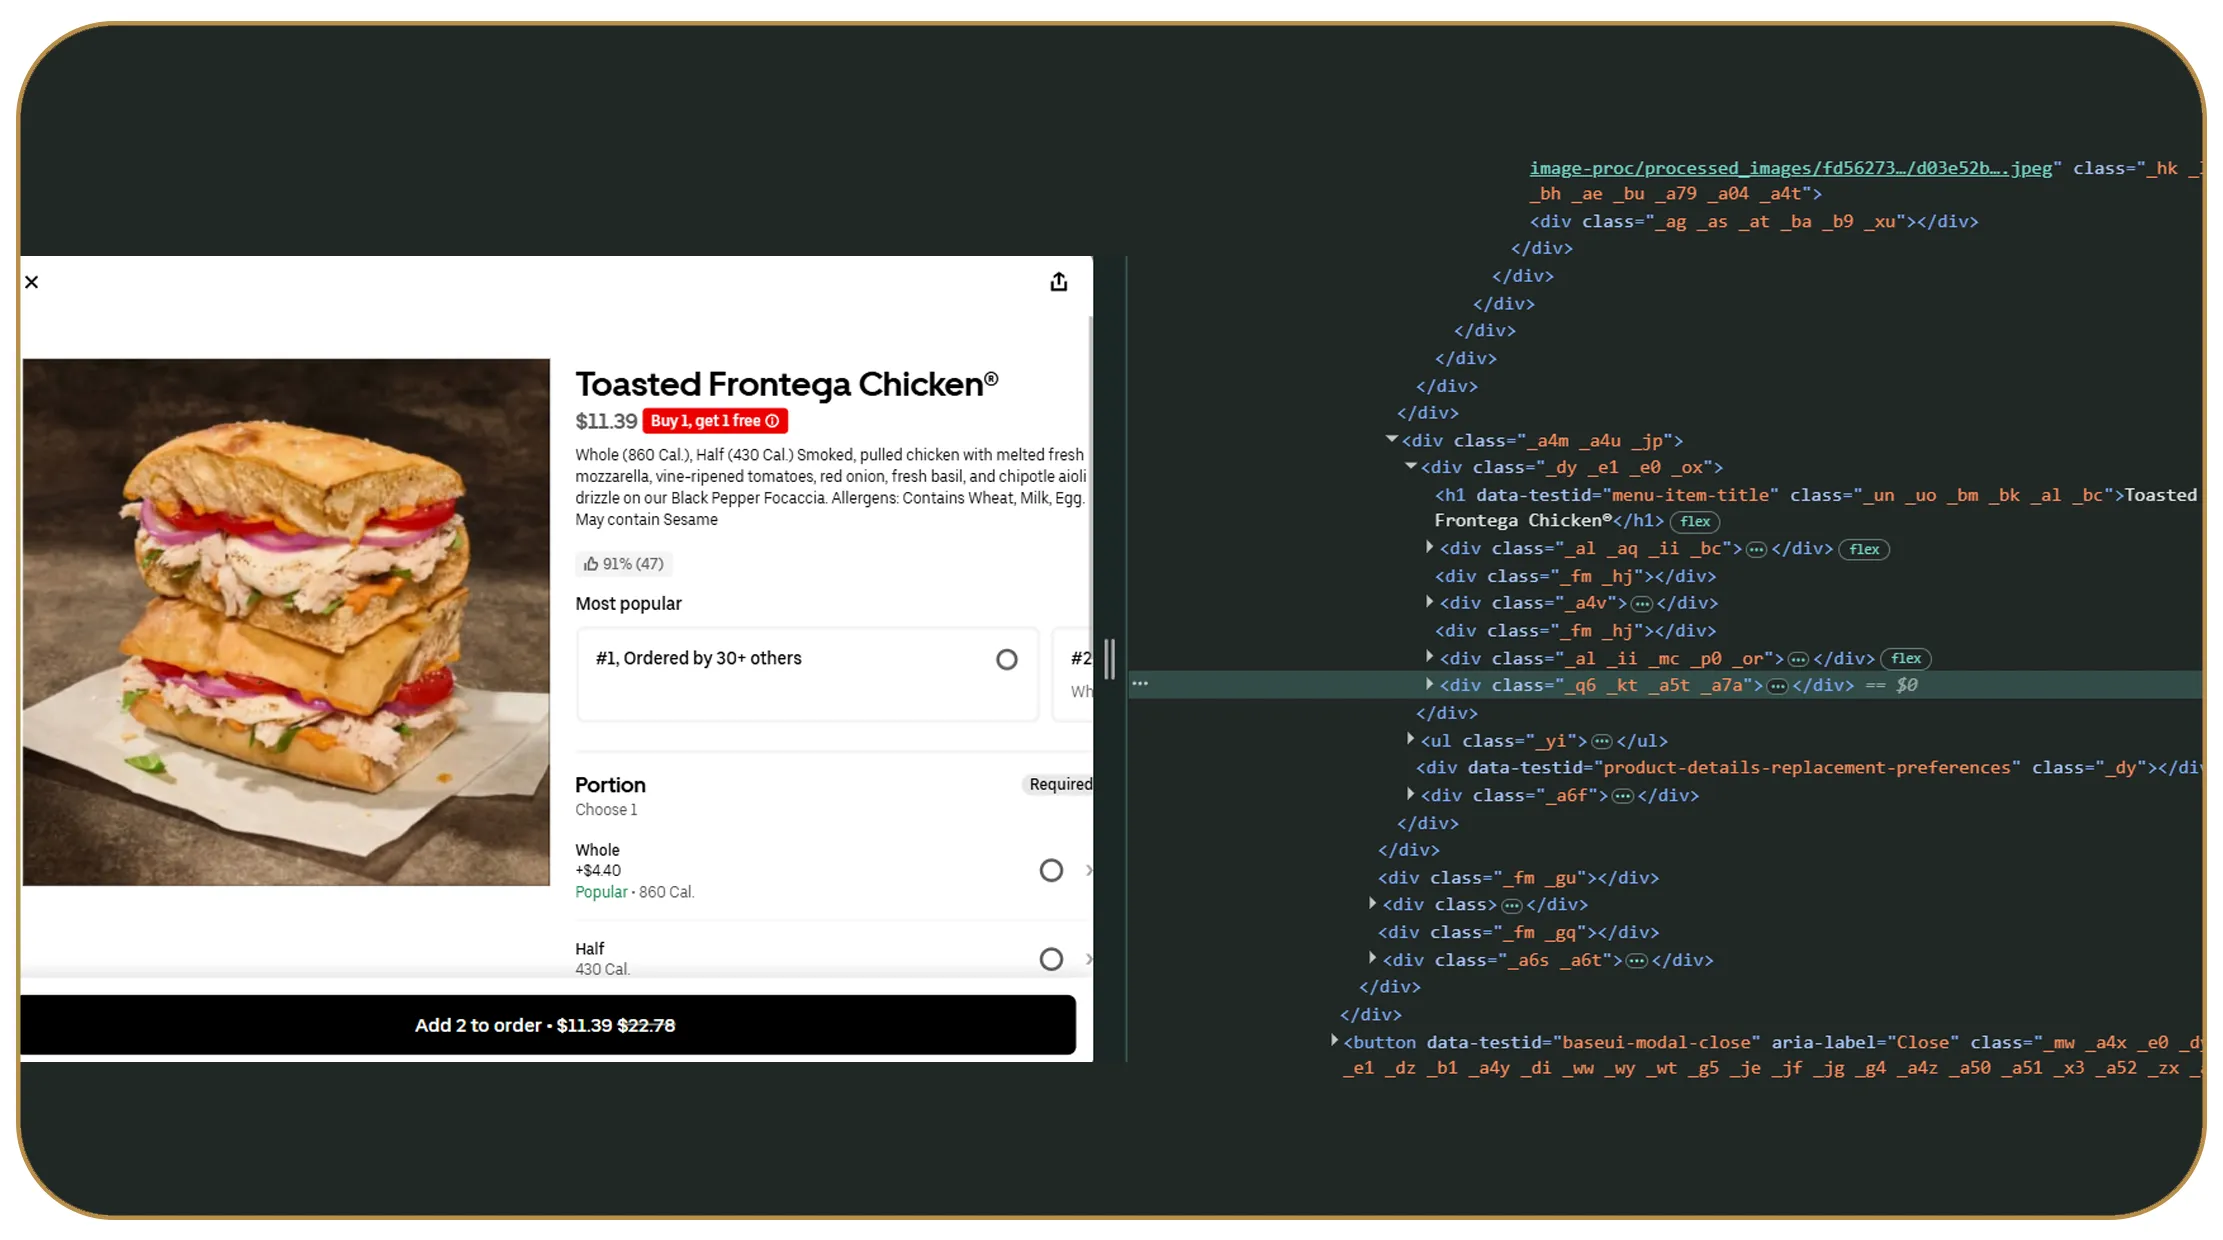This screenshot has width=2223, height=1240.
Task: Click the three-dot gutter icon on the selected DOM row
Action: point(1140,684)
